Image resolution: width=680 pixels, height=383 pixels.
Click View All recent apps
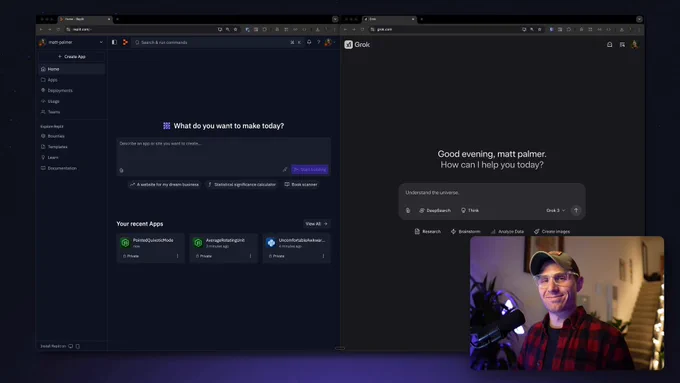[317, 224]
